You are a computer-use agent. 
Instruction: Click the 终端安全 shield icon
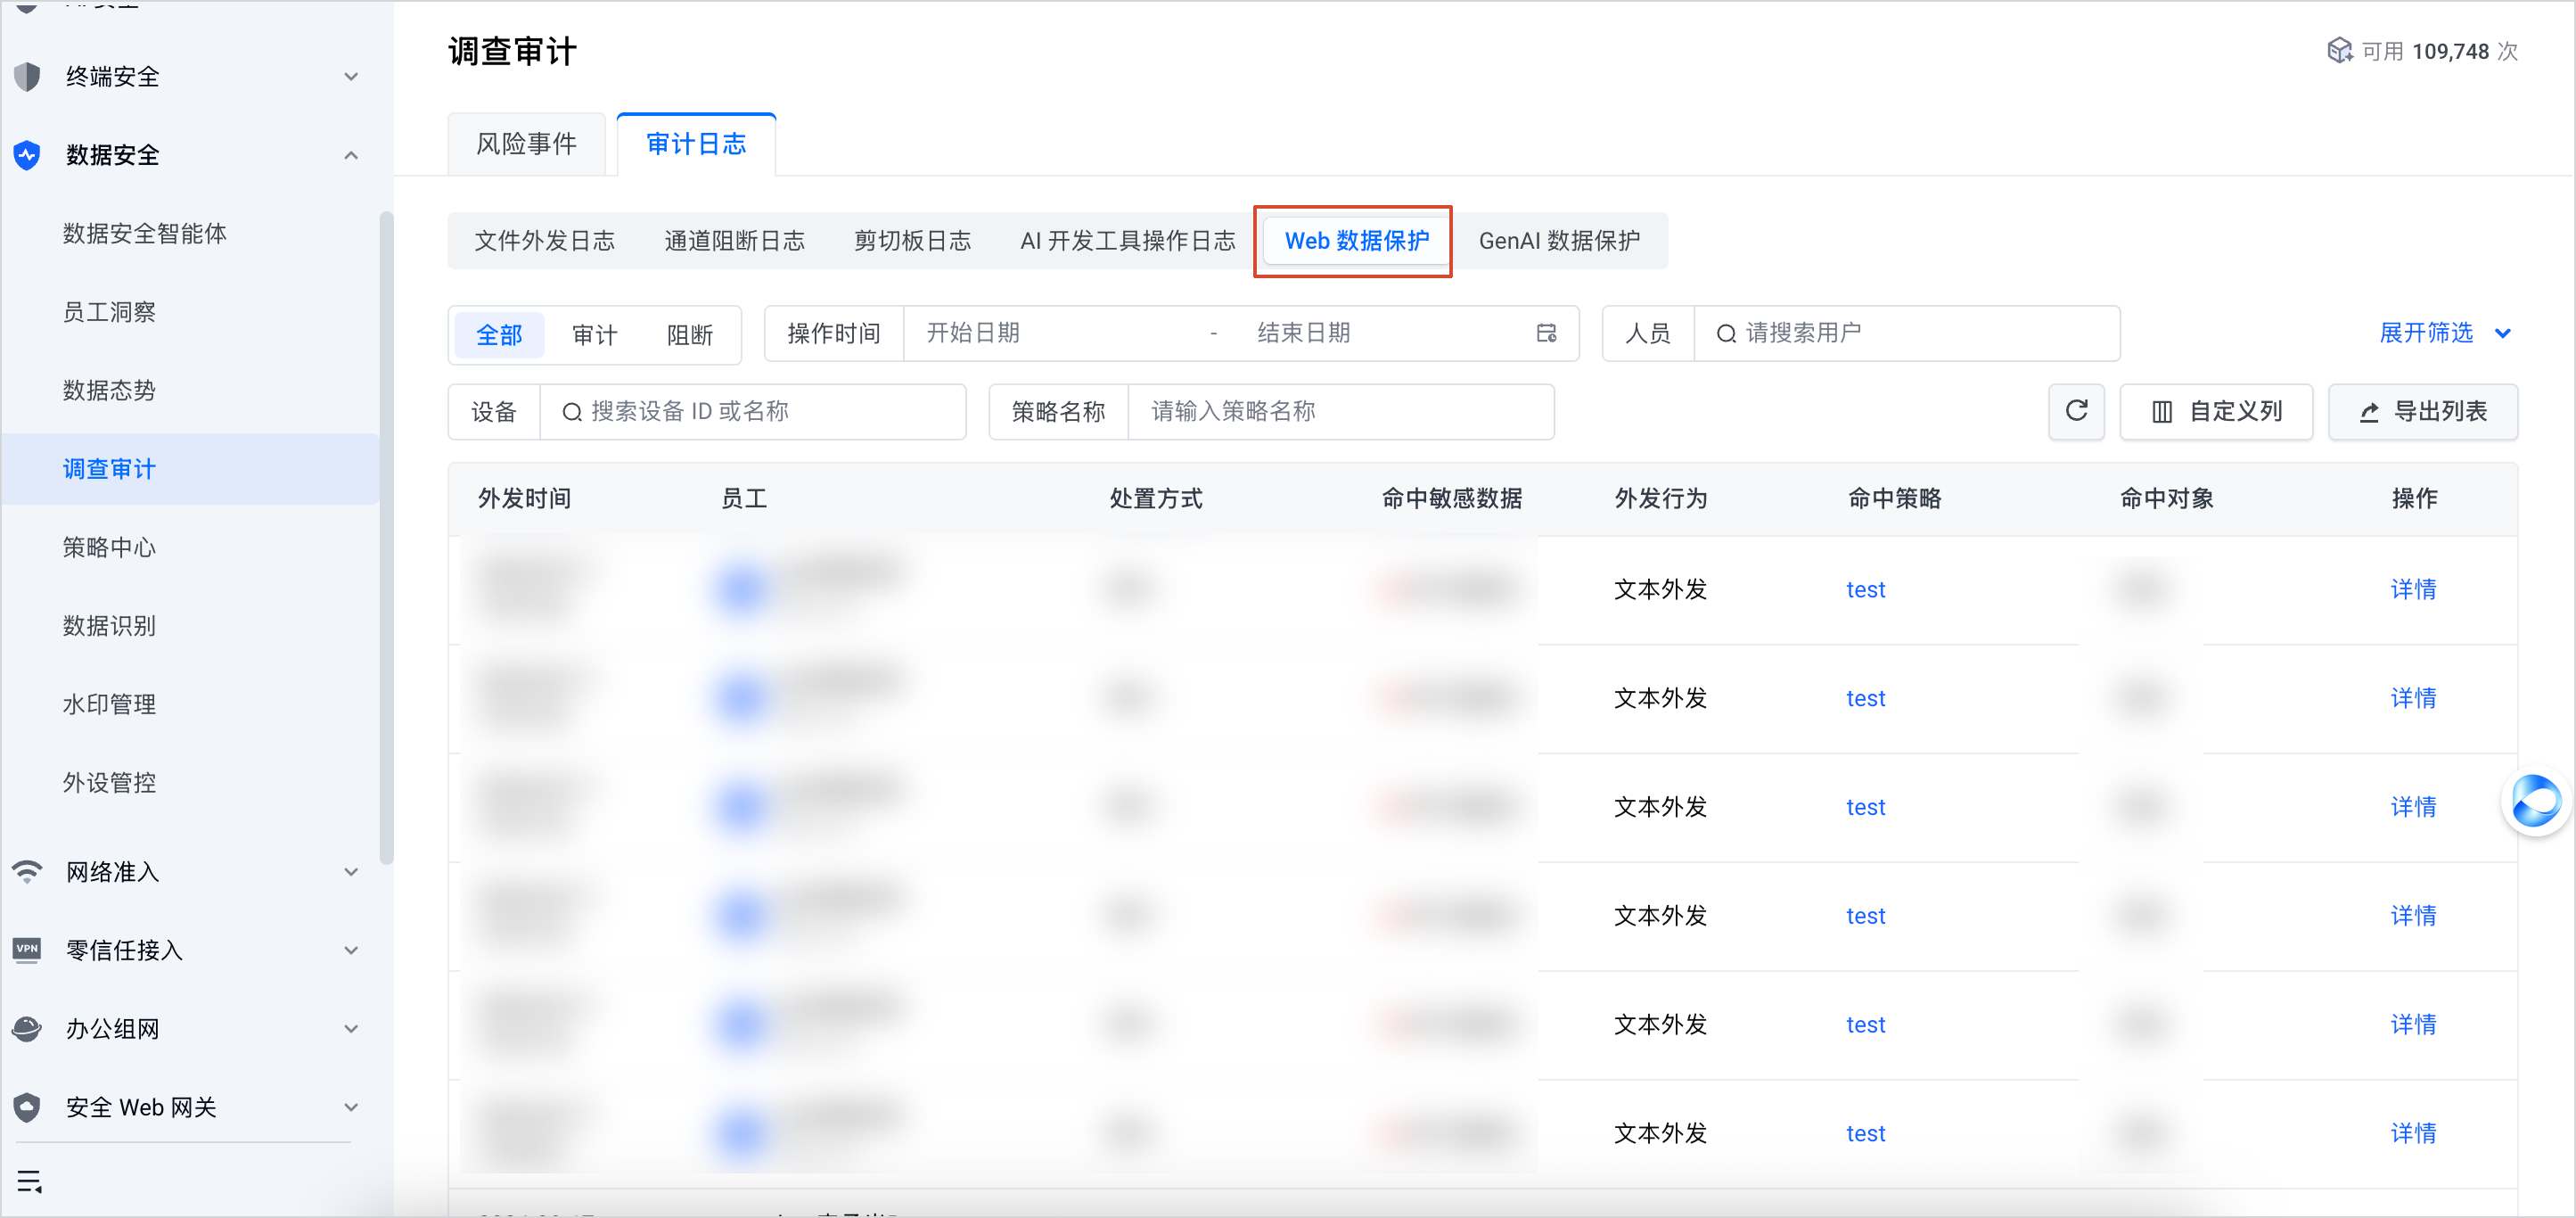[x=27, y=77]
